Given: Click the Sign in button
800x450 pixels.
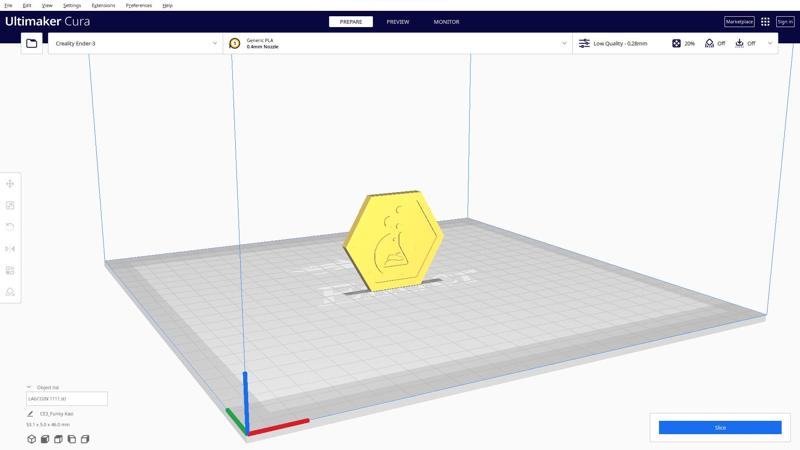Looking at the screenshot, I should (x=785, y=21).
